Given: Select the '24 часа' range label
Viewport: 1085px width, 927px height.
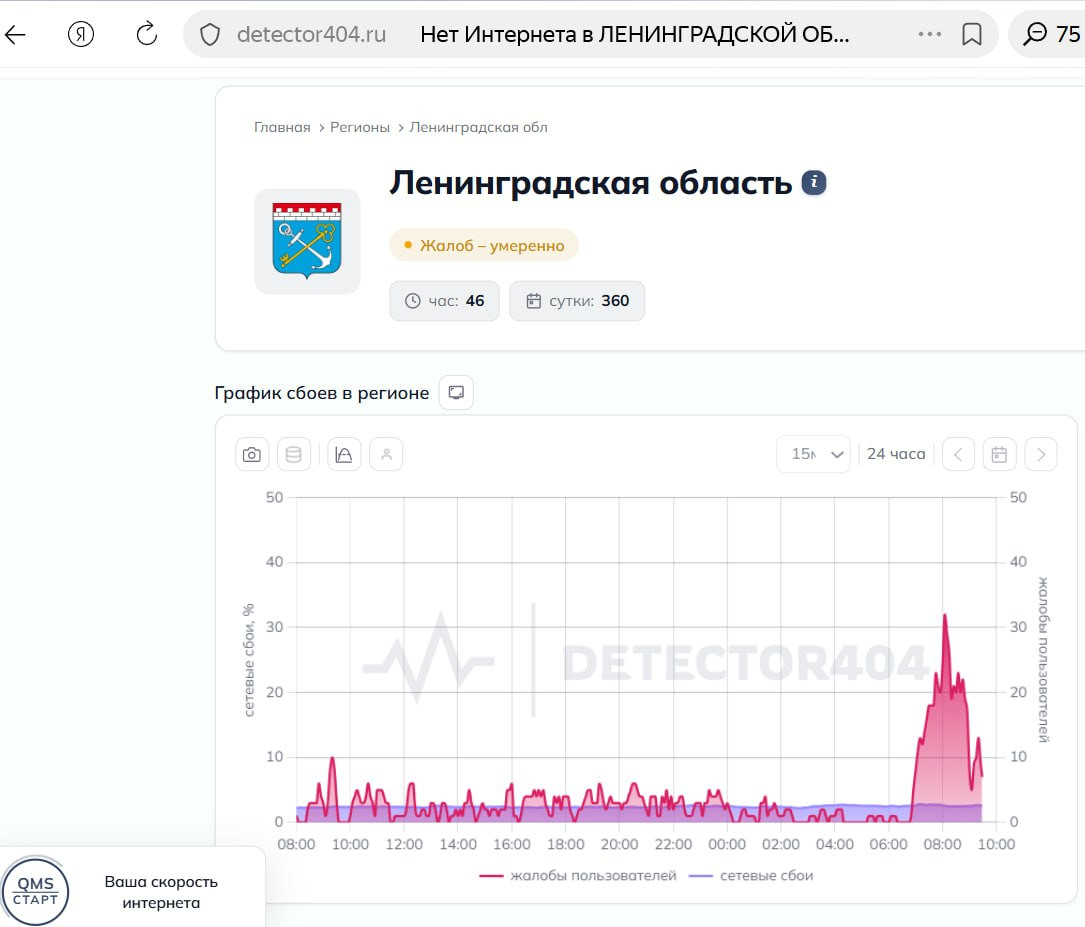Looking at the screenshot, I should tap(896, 455).
